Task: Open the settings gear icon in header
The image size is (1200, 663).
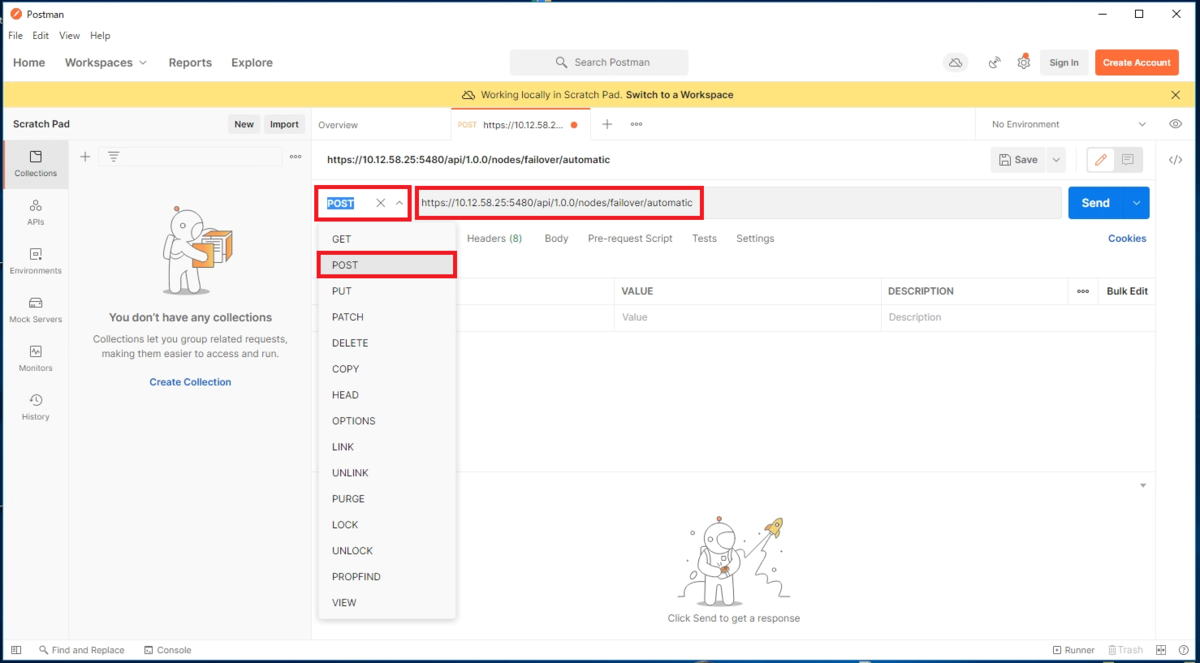Action: point(1023,62)
